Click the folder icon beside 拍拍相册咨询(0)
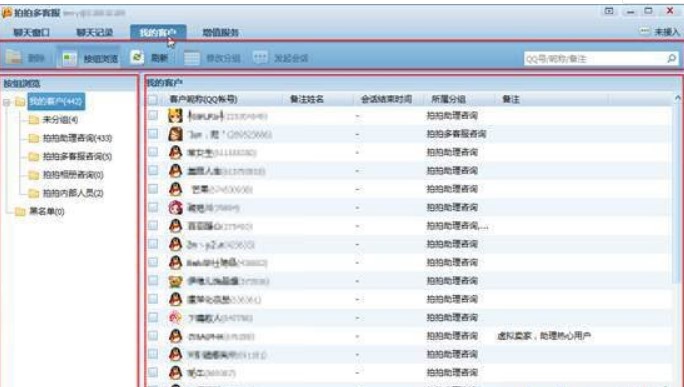Viewport: 684px width, 387px height. pos(34,175)
